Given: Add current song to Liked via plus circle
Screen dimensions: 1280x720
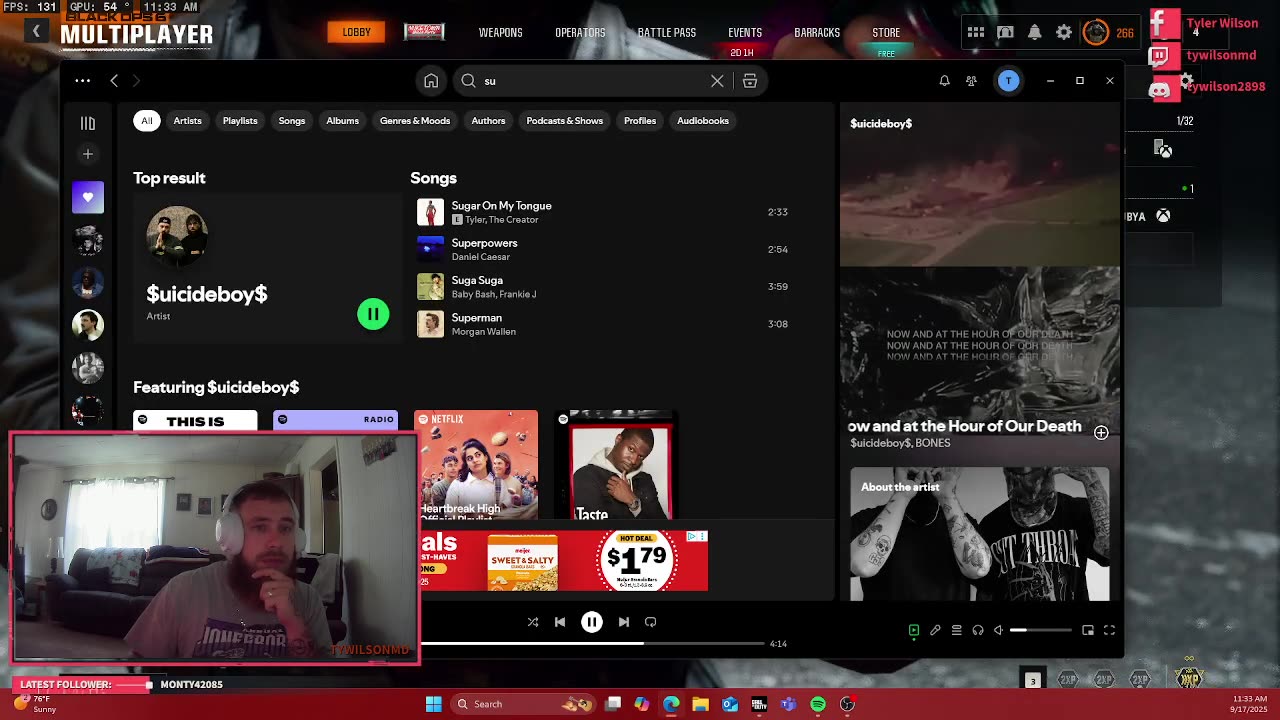Looking at the screenshot, I should (x=1101, y=433).
